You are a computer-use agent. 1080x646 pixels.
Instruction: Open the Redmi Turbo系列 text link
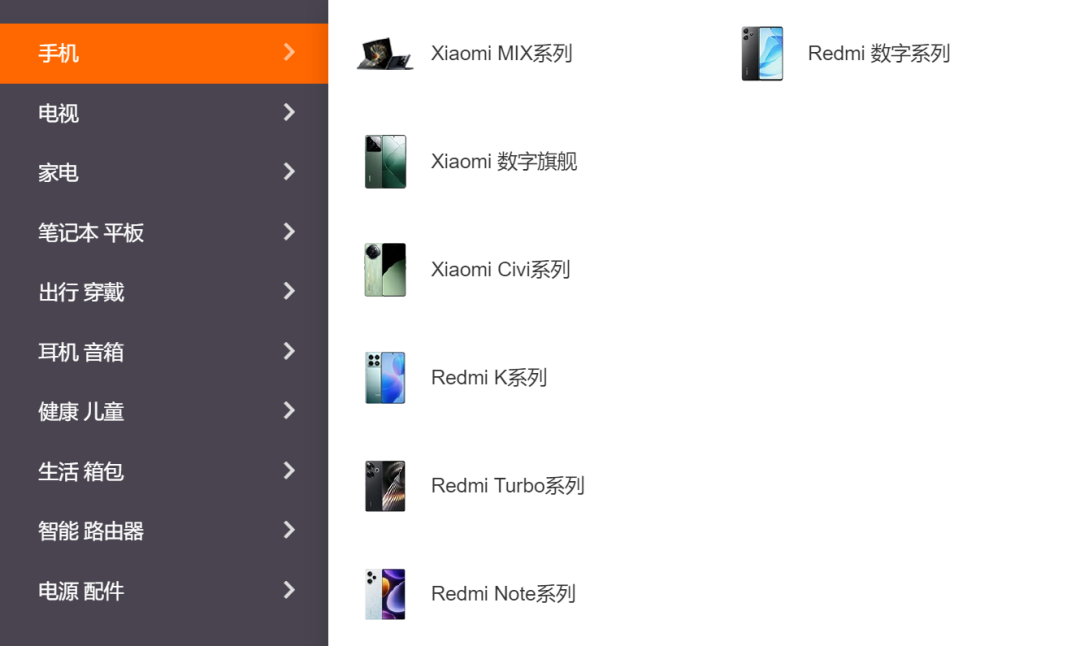point(508,486)
